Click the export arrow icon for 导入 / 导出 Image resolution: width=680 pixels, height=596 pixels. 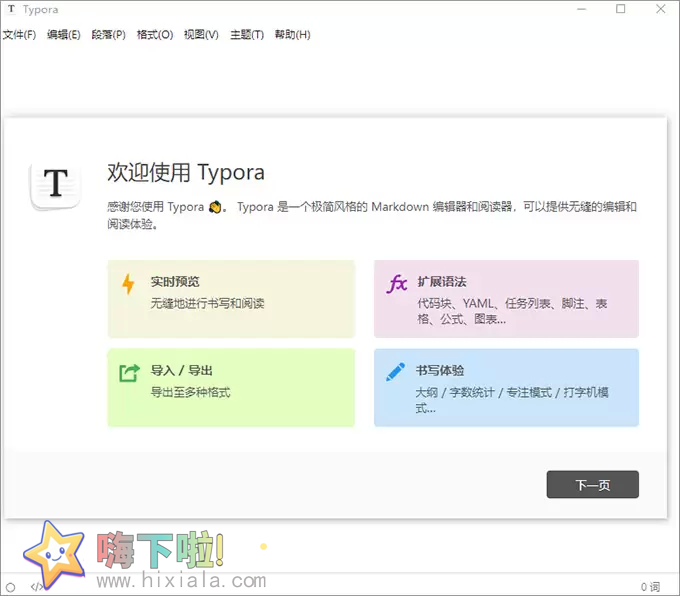click(129, 373)
